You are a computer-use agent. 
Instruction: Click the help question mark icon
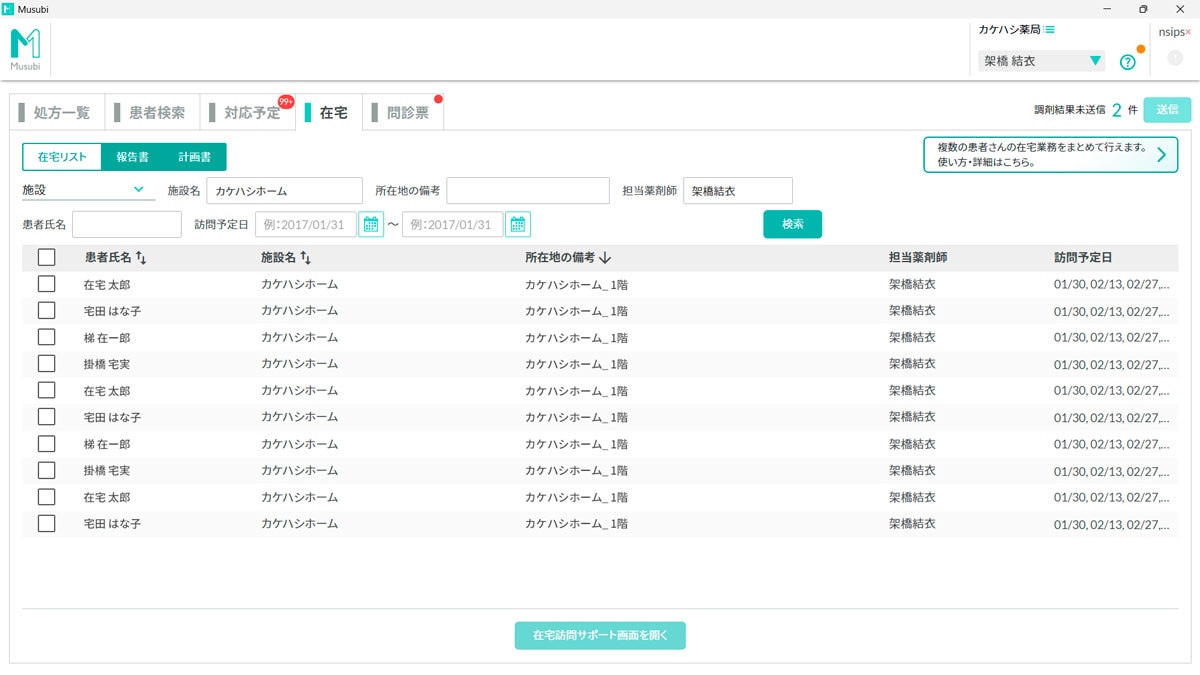pos(1128,61)
